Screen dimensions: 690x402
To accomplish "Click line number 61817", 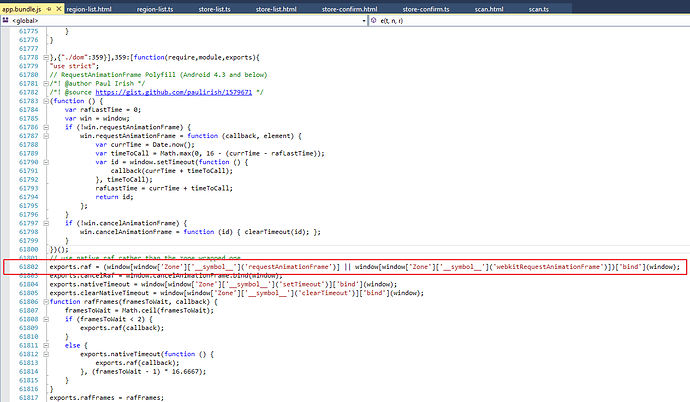I will click(29, 398).
